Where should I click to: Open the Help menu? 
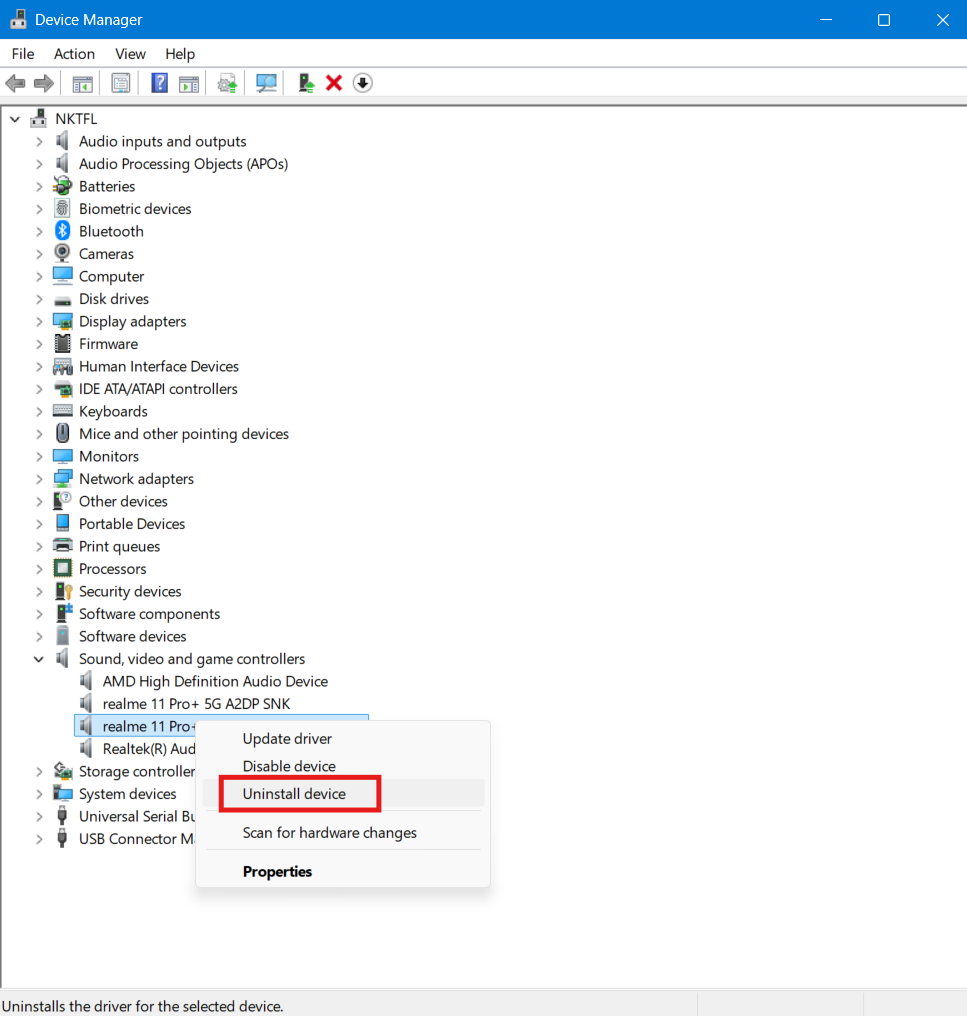click(180, 54)
